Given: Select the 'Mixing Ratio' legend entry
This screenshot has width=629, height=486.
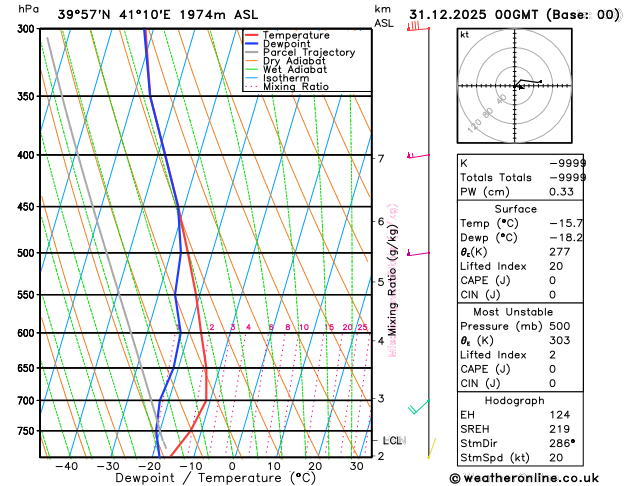Looking at the screenshot, I should [296, 87].
